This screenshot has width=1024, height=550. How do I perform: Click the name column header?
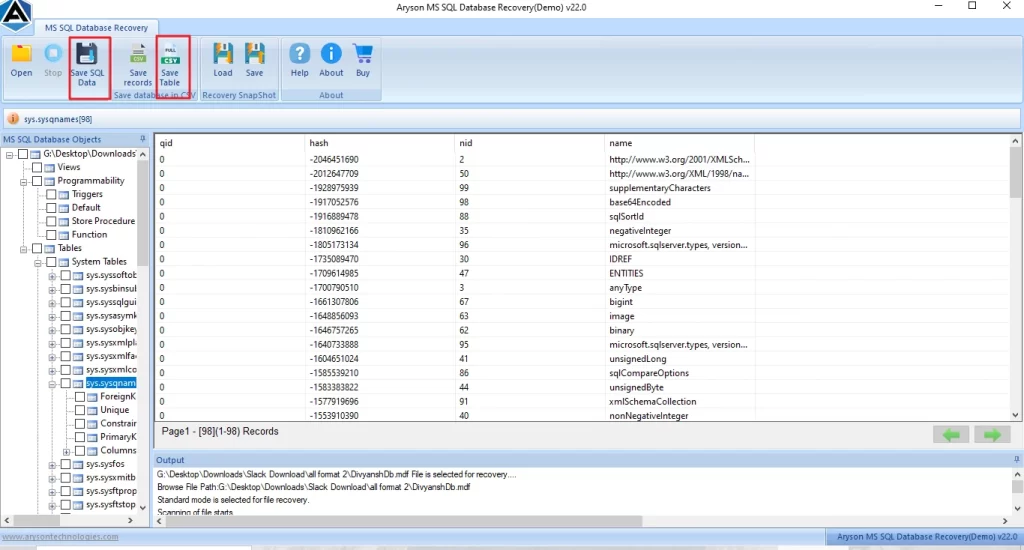[679, 143]
